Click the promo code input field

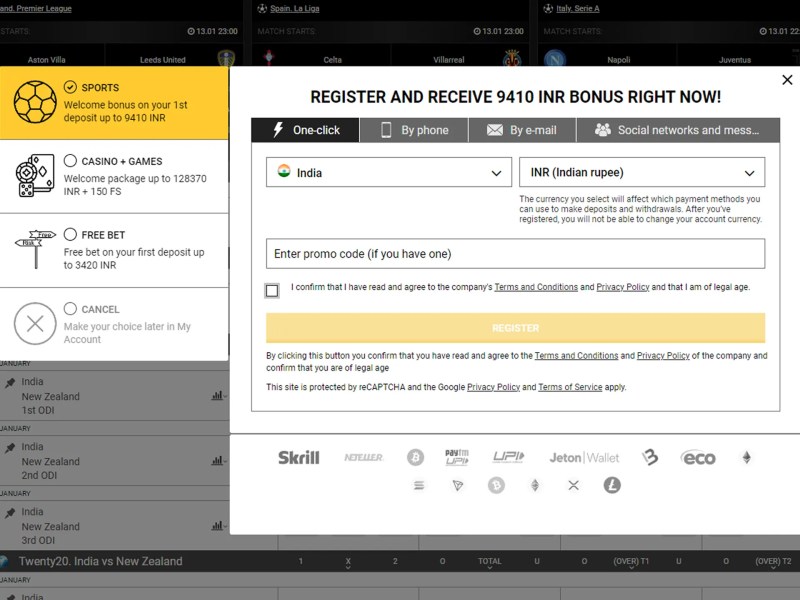point(515,254)
